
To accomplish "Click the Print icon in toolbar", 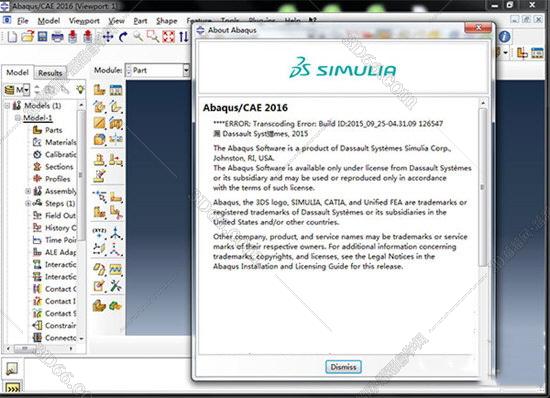I will coord(58,37).
